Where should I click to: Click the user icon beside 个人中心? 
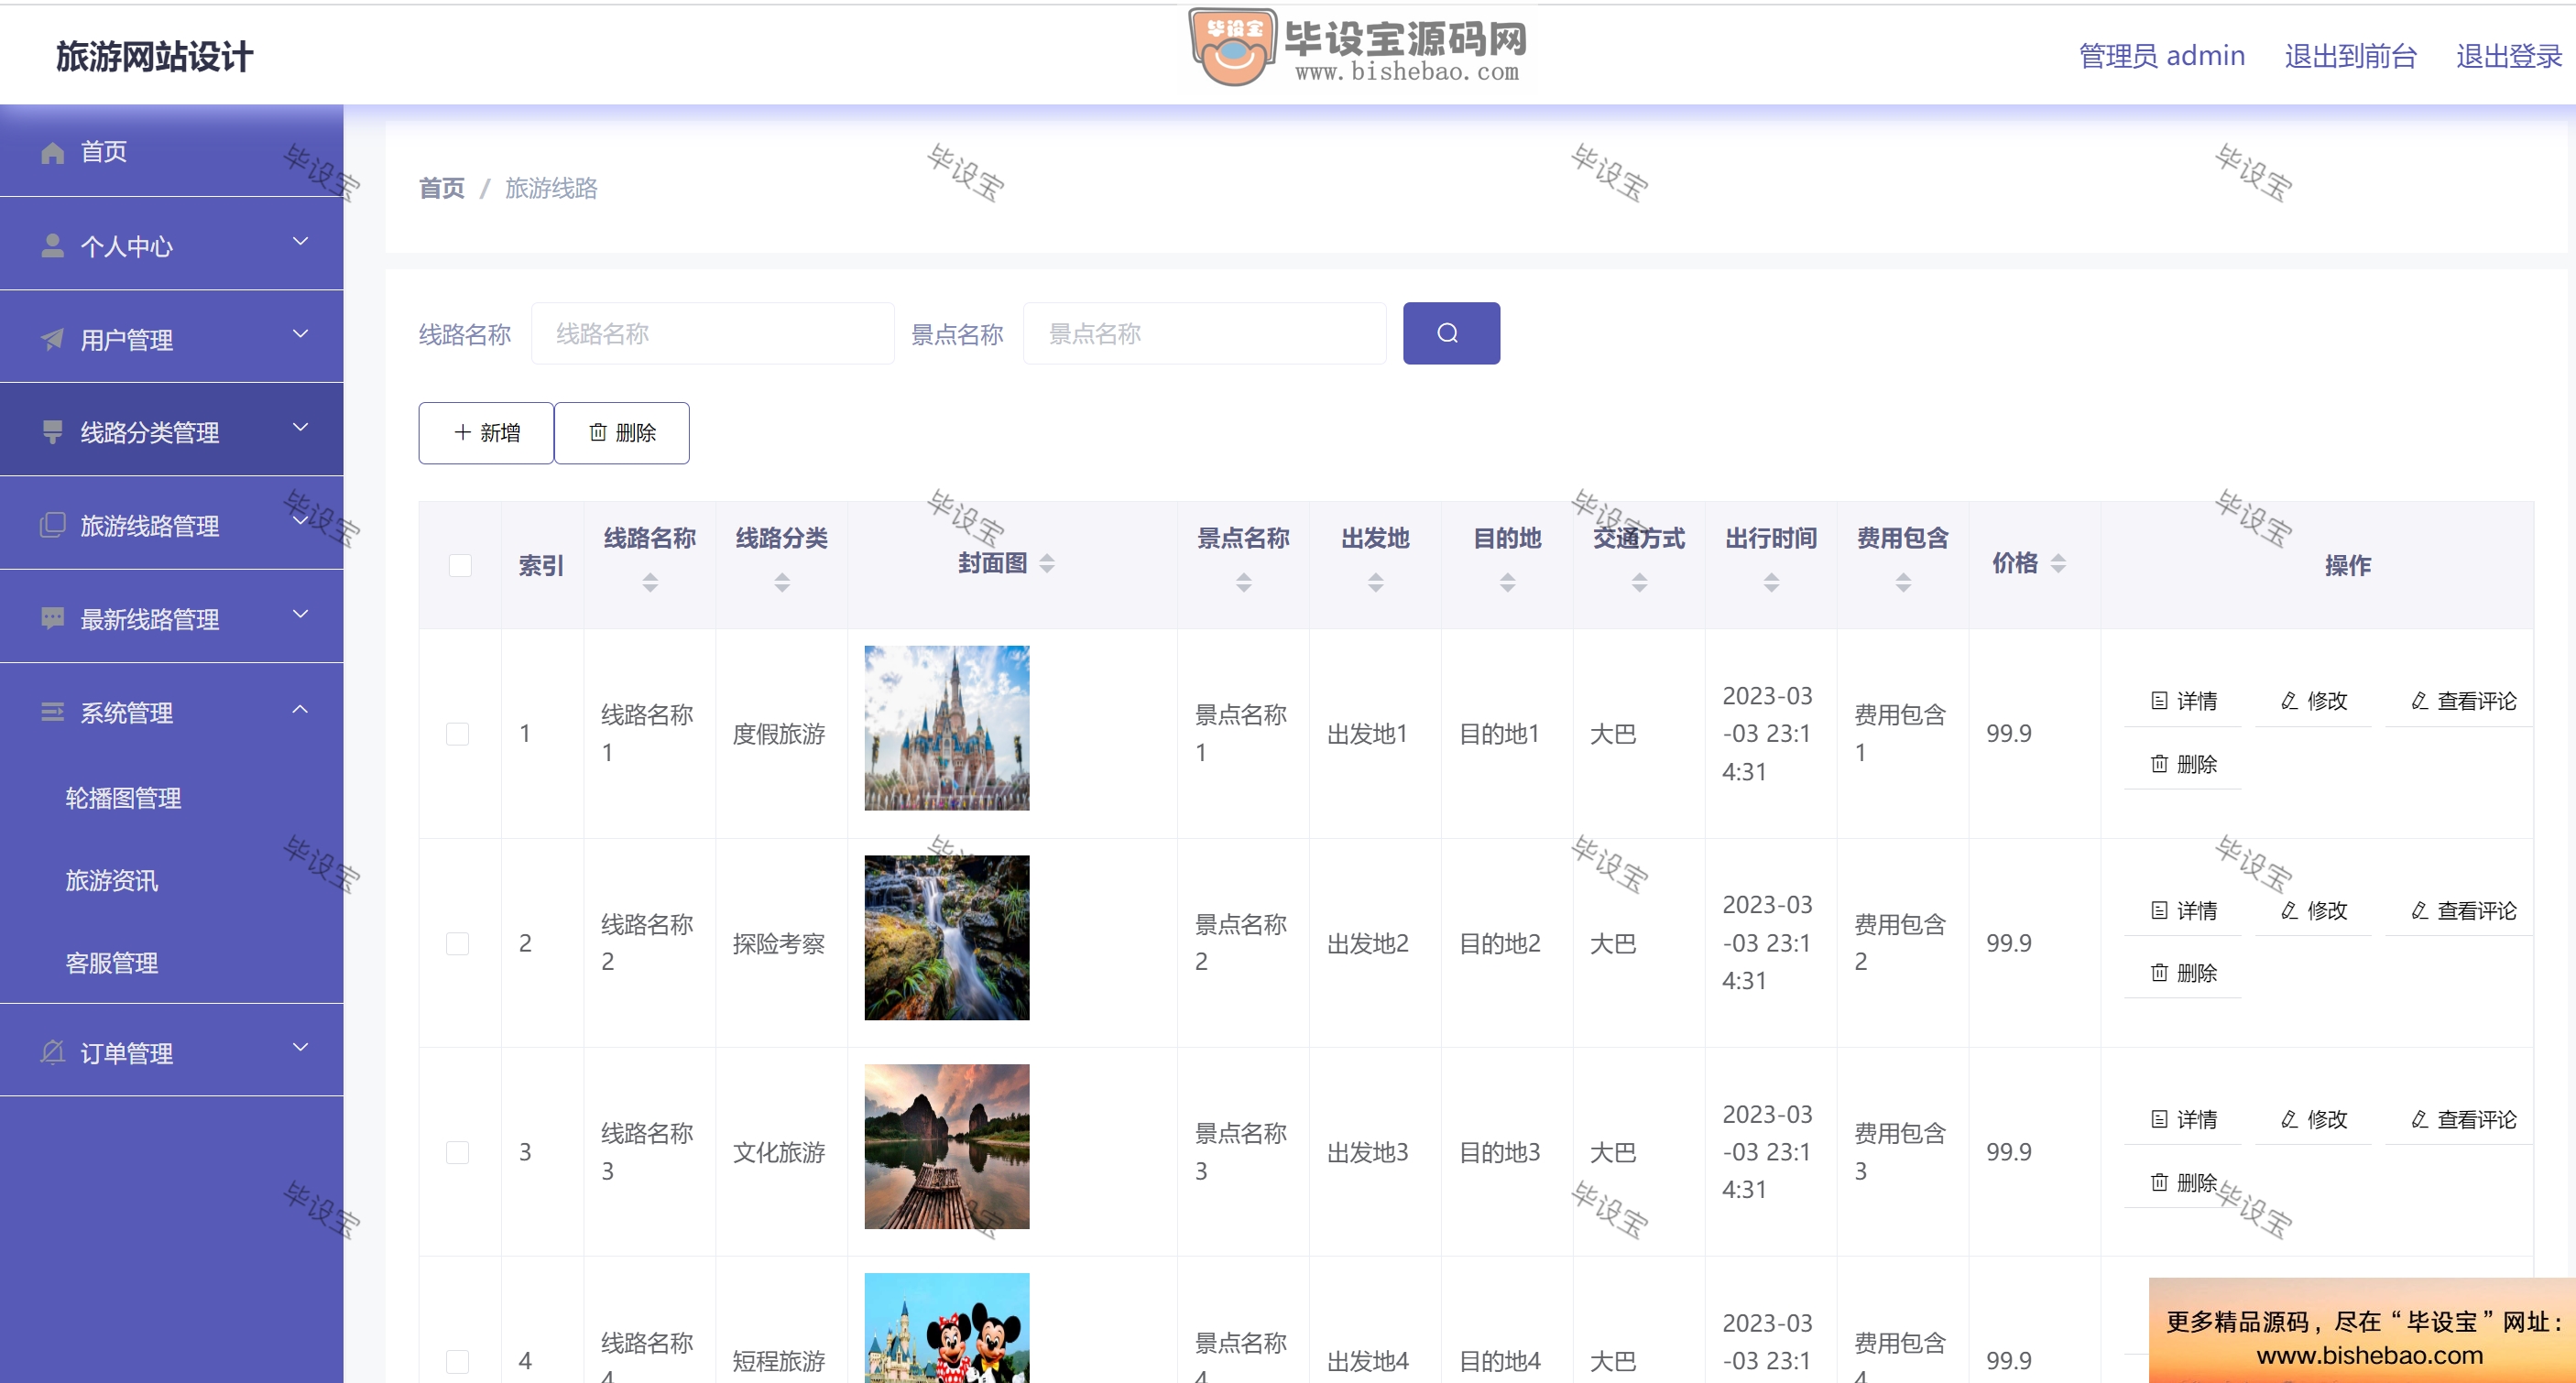point(53,246)
